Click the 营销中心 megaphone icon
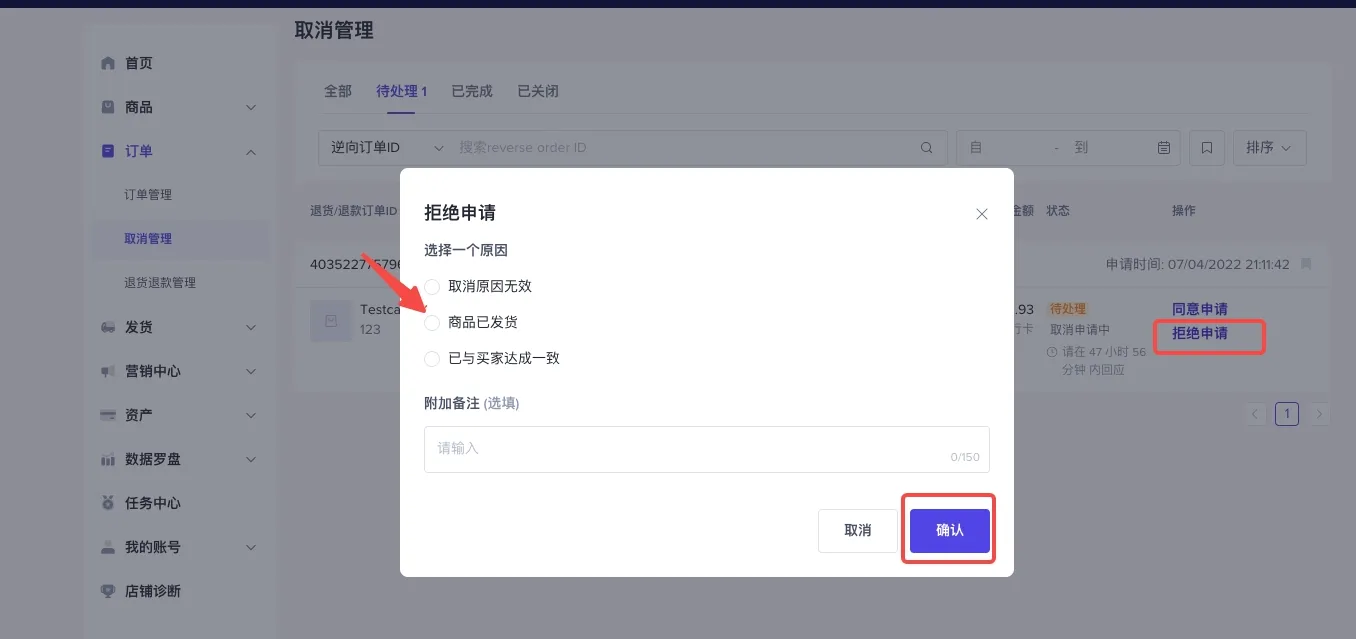1356x639 pixels. [x=108, y=371]
